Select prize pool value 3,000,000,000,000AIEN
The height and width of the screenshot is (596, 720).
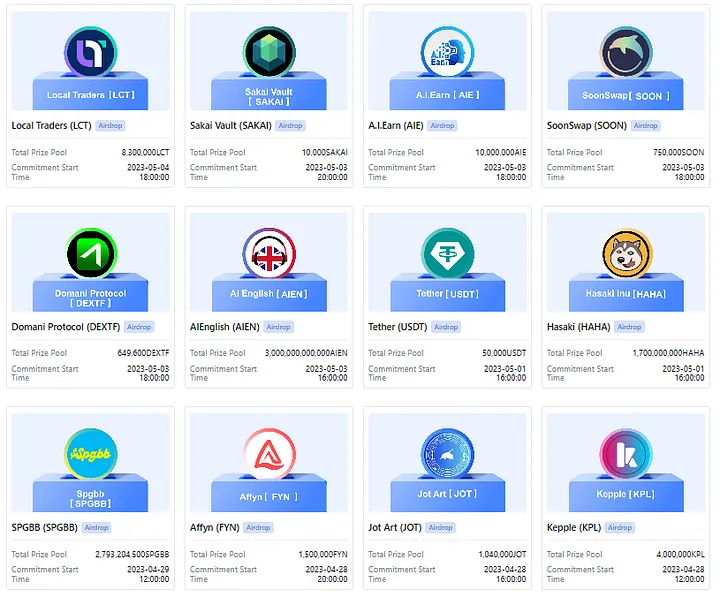(x=306, y=353)
